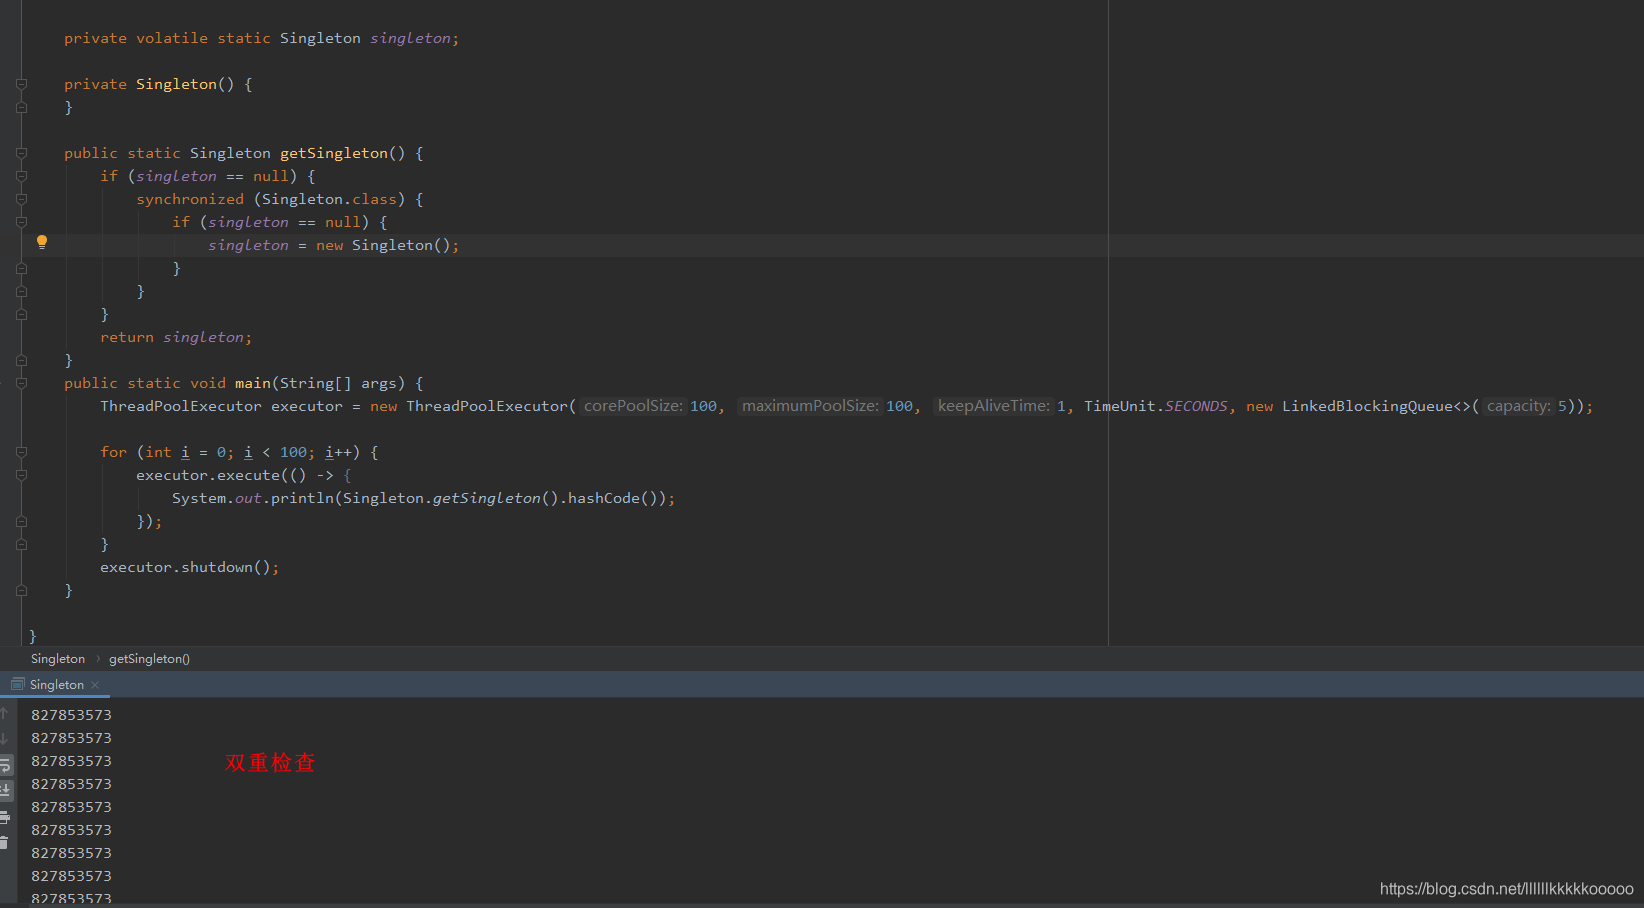1644x908 pixels.
Task: Click fold end marker of the Singleton() constructor
Action: pos(21,107)
